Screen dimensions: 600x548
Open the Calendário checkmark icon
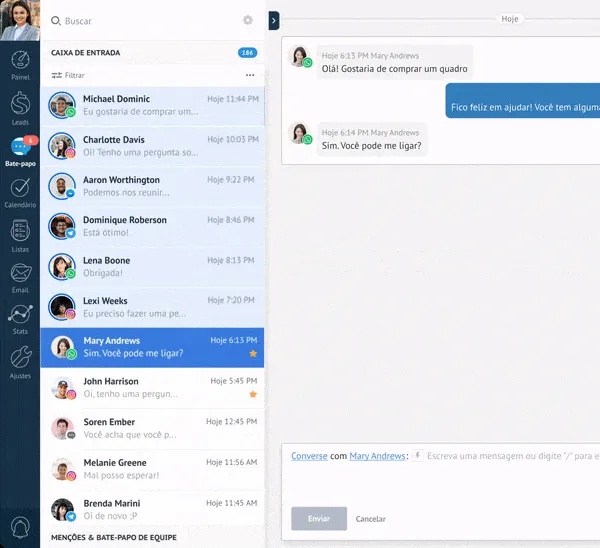[x=20, y=188]
